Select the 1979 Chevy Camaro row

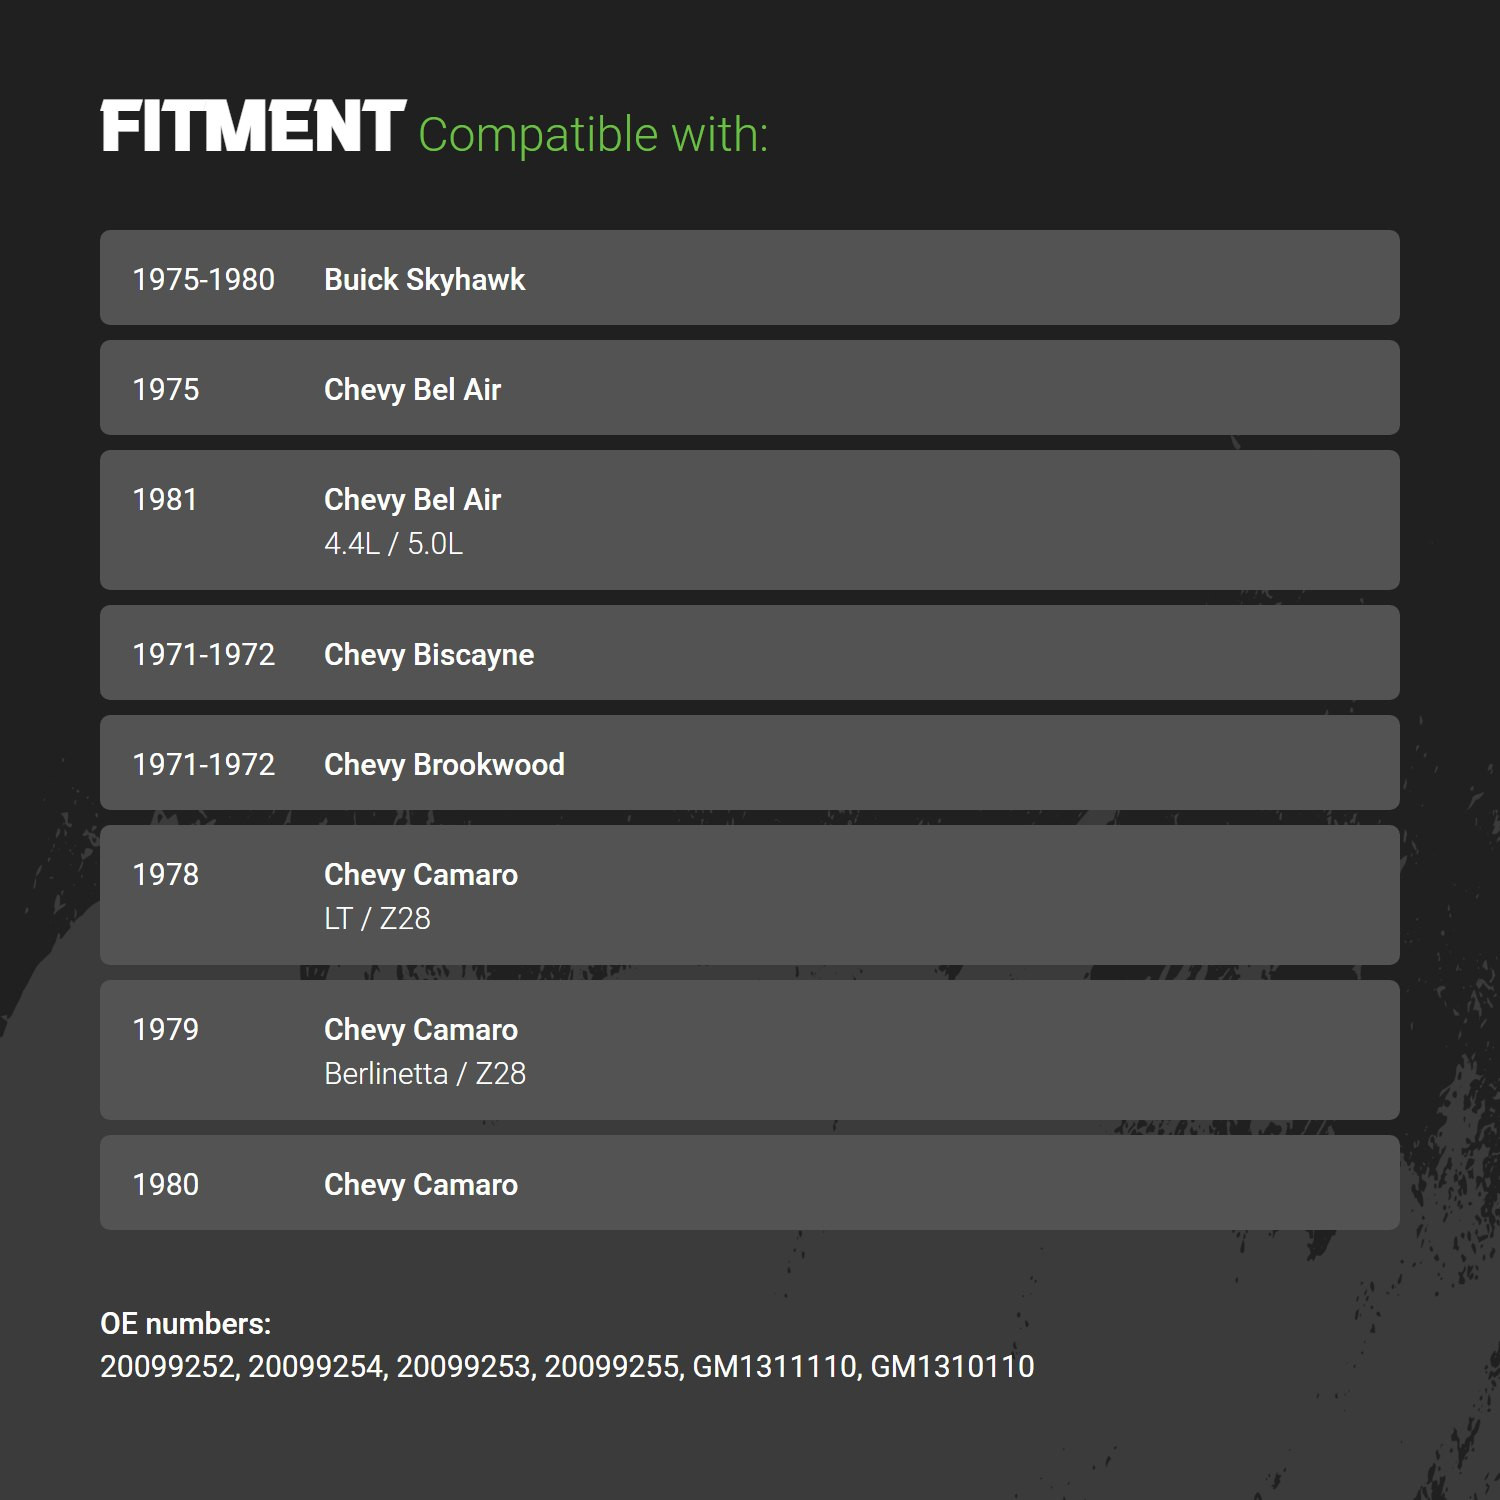[x=750, y=1050]
